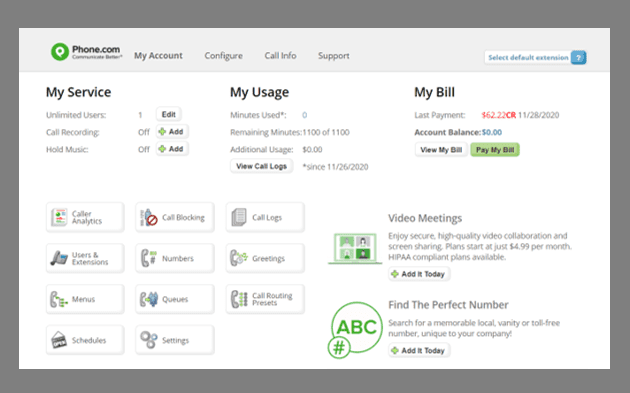Open the My Account menu

(158, 55)
